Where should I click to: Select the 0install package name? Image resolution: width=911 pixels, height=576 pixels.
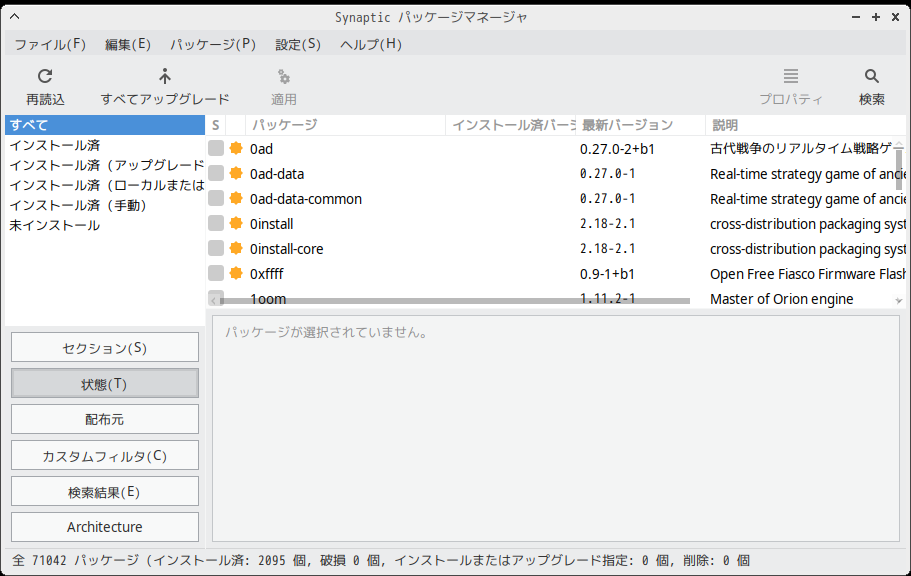pyautogui.click(x=271, y=224)
